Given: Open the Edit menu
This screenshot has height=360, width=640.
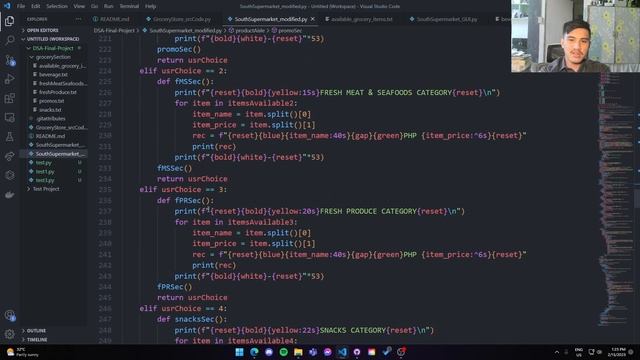Looking at the screenshot, I should pos(36,6).
